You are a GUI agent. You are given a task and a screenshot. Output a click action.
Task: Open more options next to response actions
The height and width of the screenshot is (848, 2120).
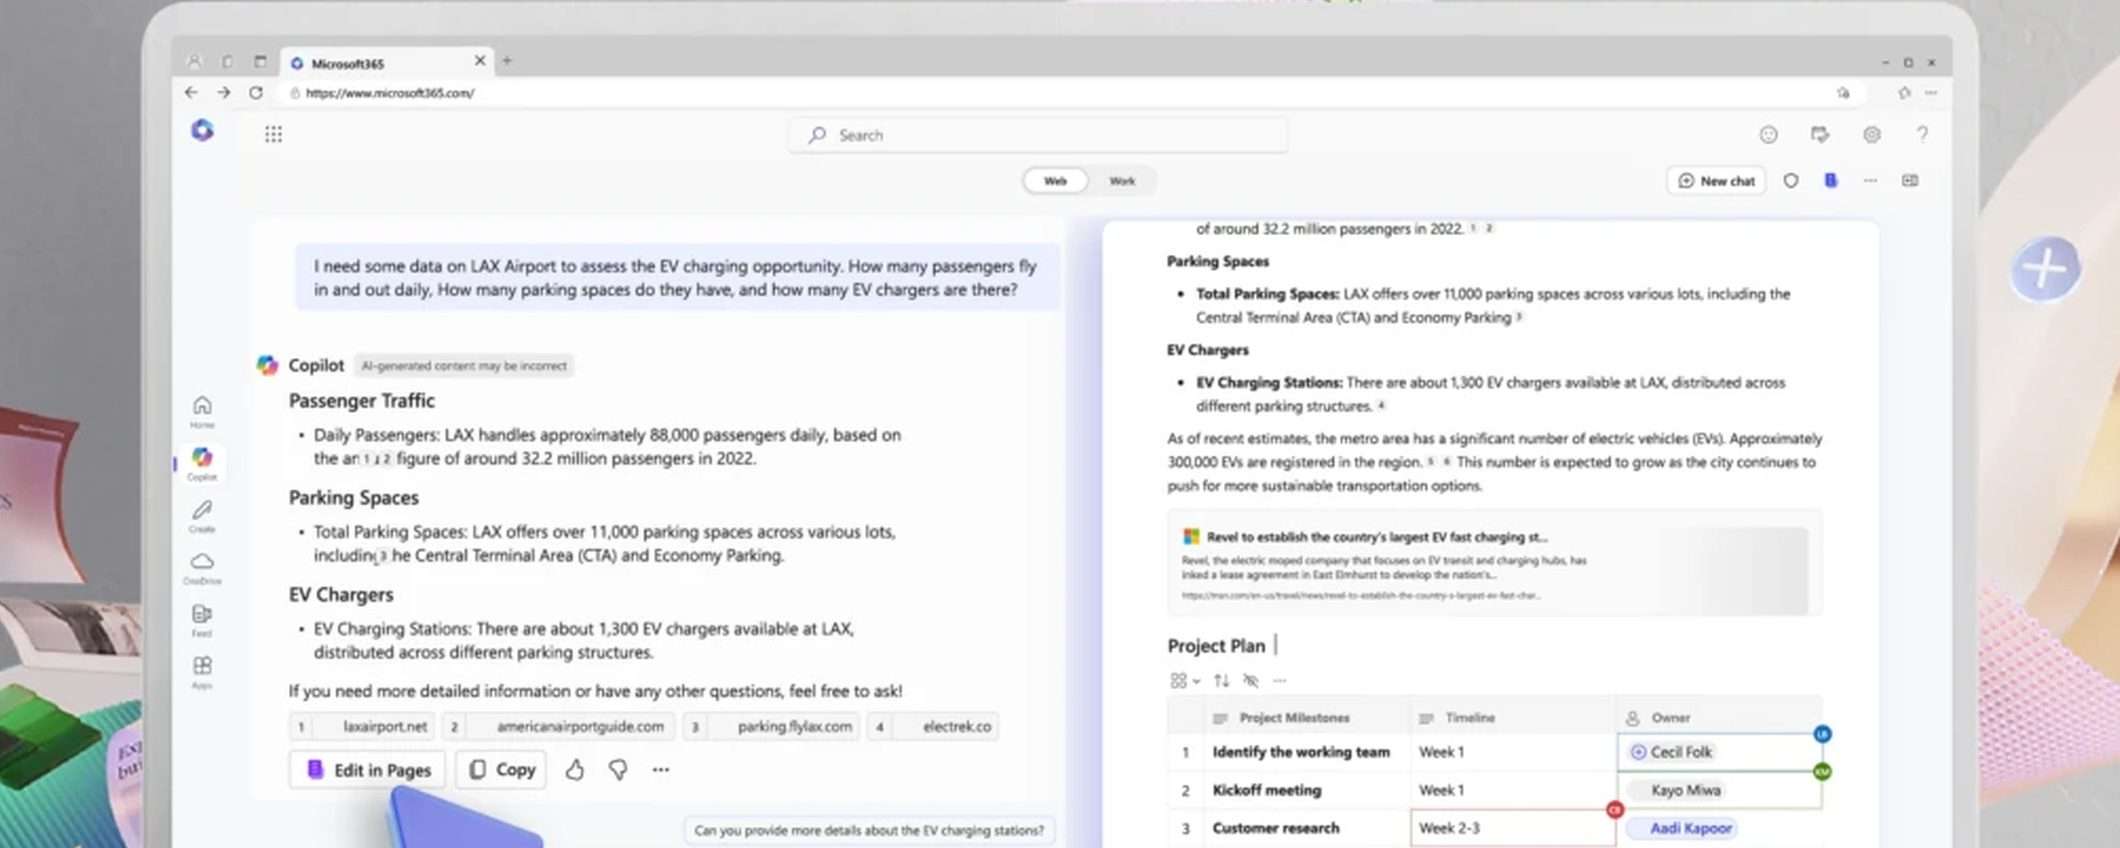(x=661, y=770)
